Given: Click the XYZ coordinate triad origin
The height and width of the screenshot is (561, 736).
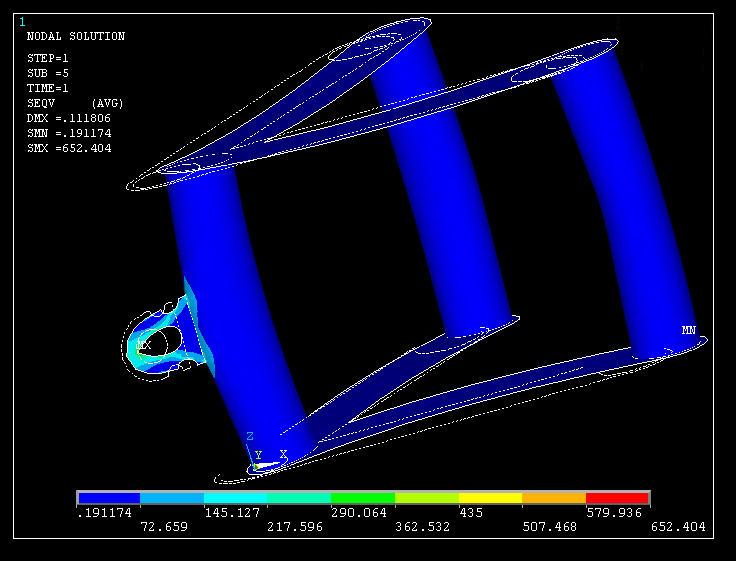Looking at the screenshot, I should click(255, 466).
